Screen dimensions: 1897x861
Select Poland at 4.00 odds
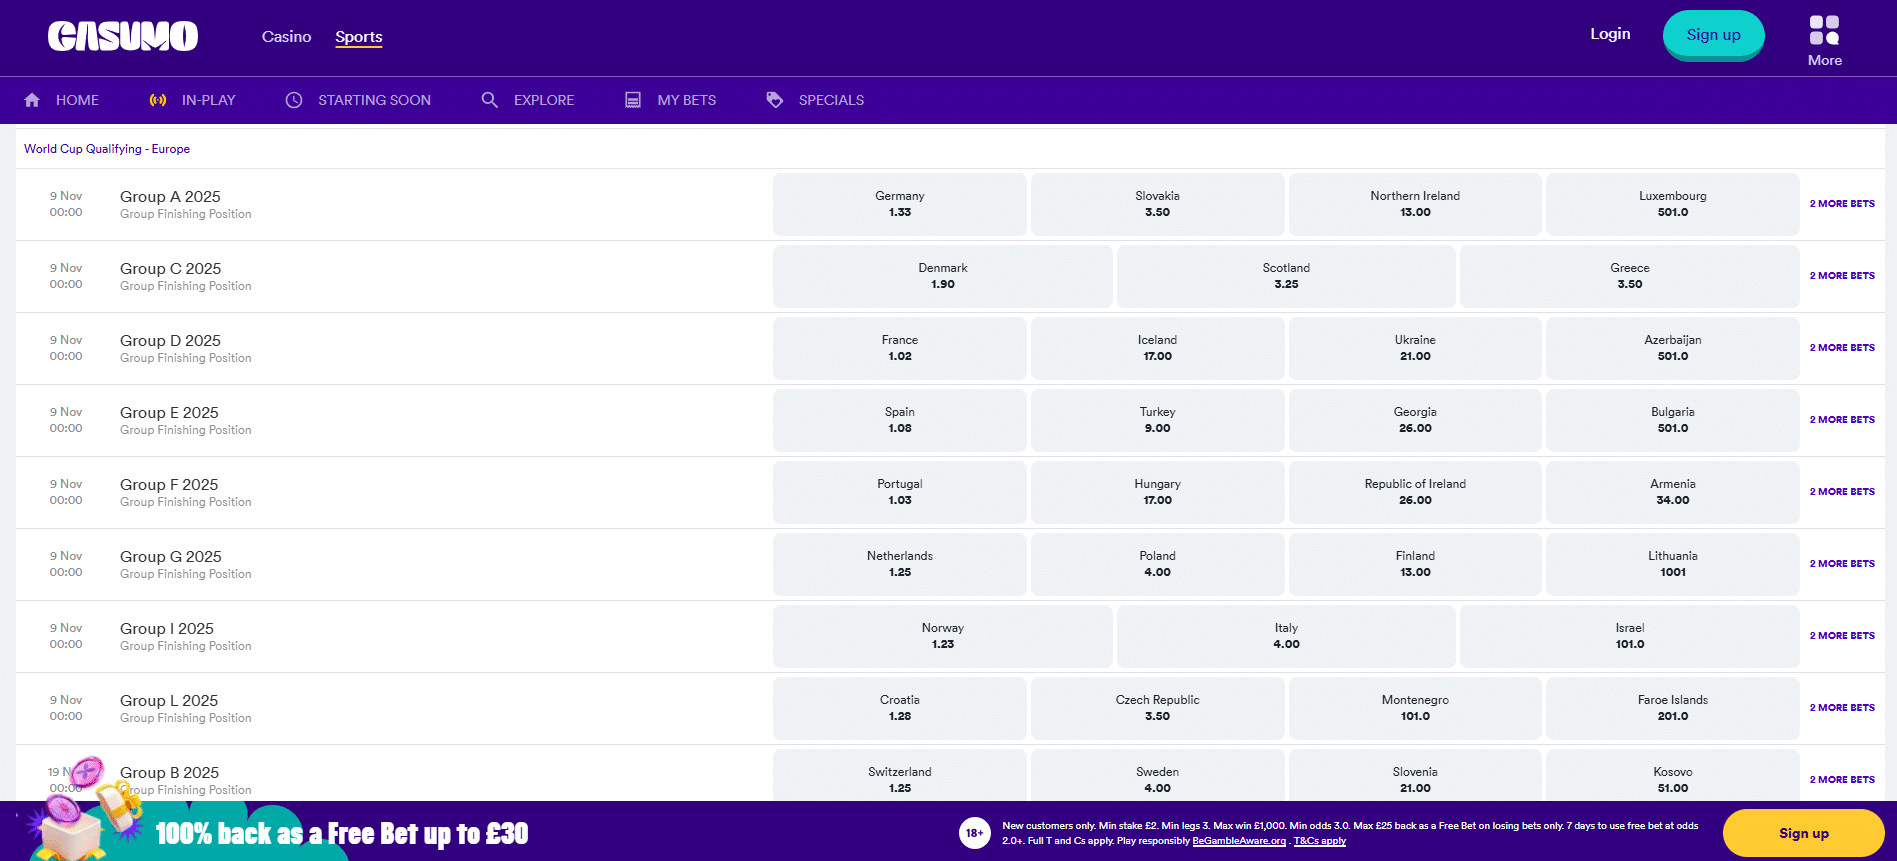click(x=1157, y=564)
